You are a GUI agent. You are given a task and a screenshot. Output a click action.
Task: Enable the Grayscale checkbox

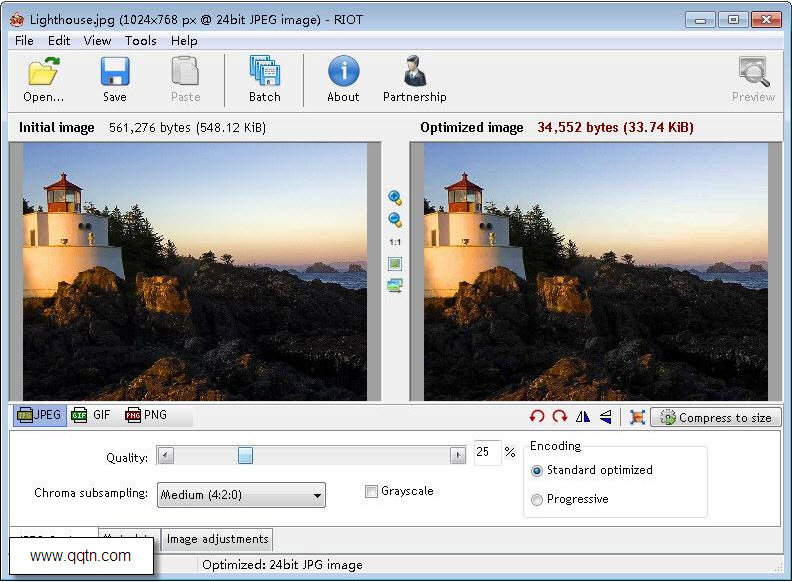[x=371, y=491]
